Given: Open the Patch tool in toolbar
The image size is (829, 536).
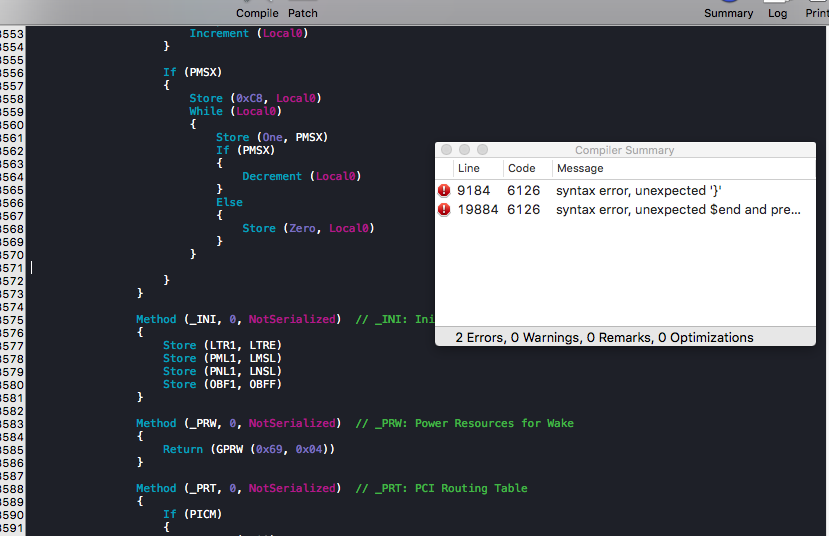Looking at the screenshot, I should [x=303, y=10].
